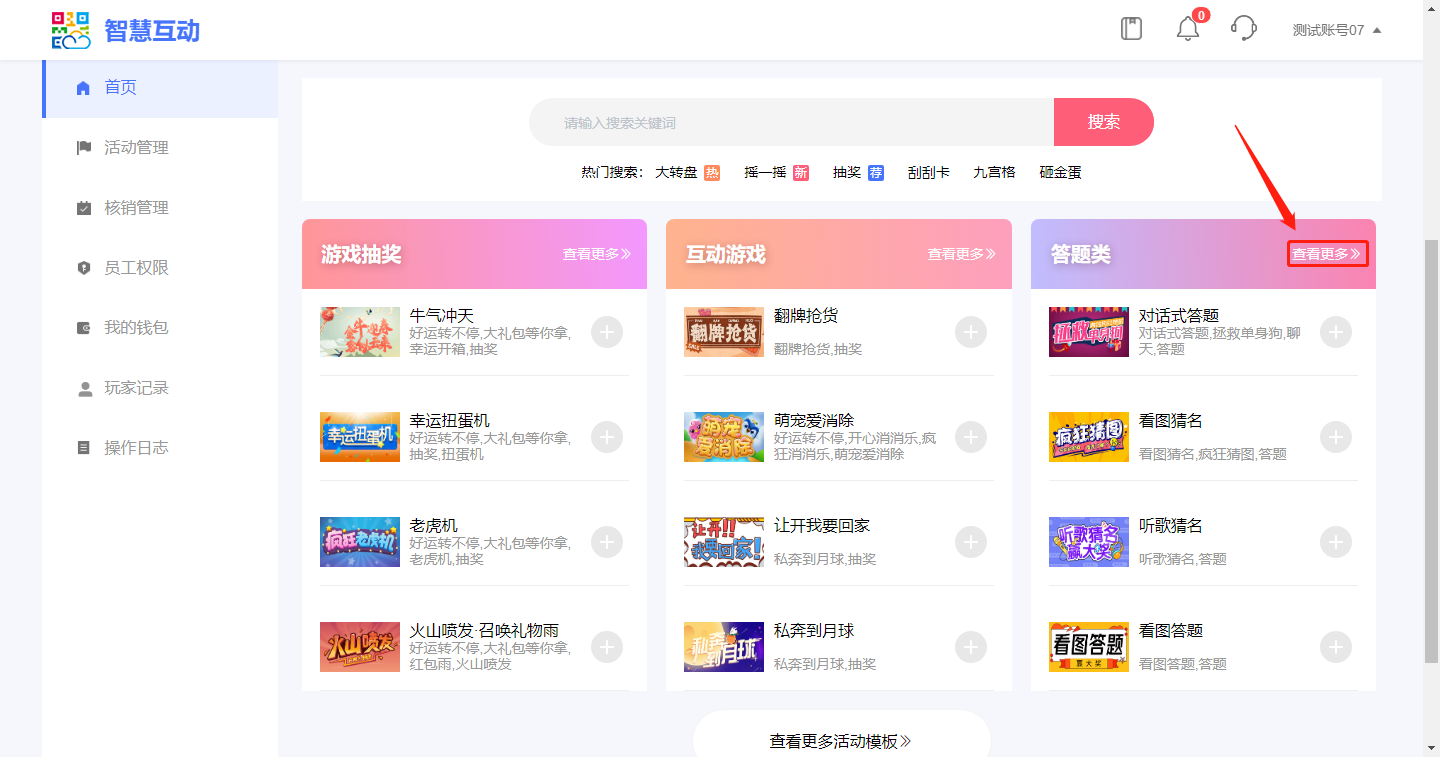
Task: Click the help manual book icon
Action: [1131, 28]
